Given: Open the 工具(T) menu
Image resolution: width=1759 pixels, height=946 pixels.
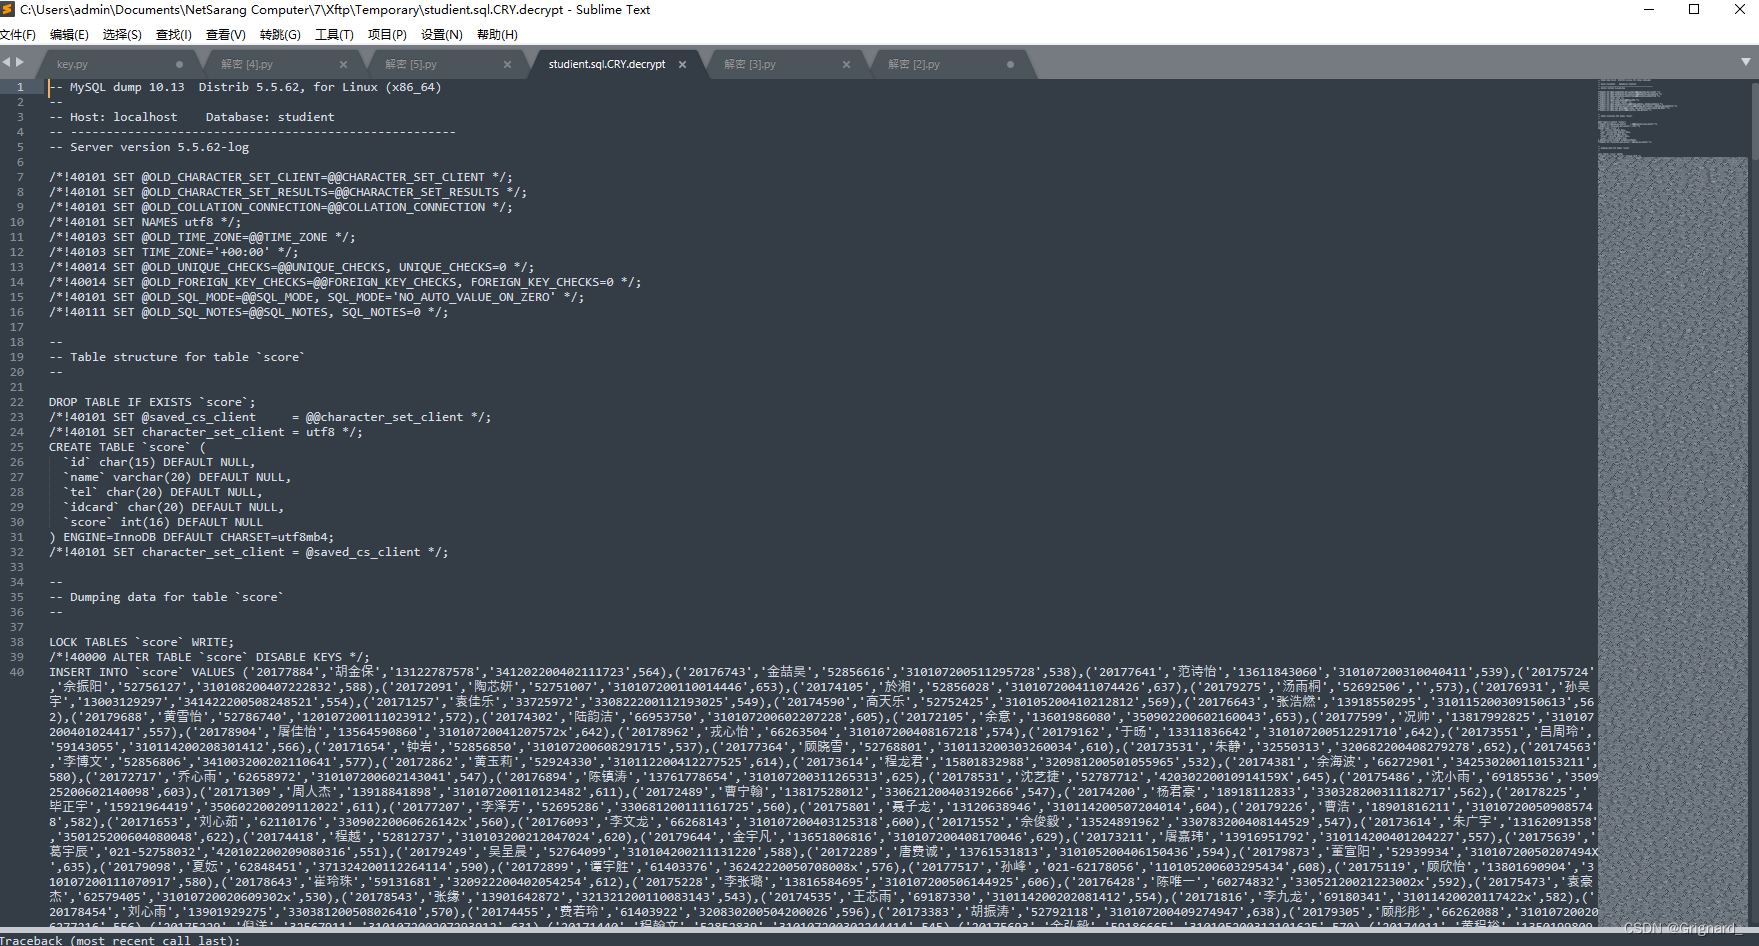Looking at the screenshot, I should click(x=334, y=35).
